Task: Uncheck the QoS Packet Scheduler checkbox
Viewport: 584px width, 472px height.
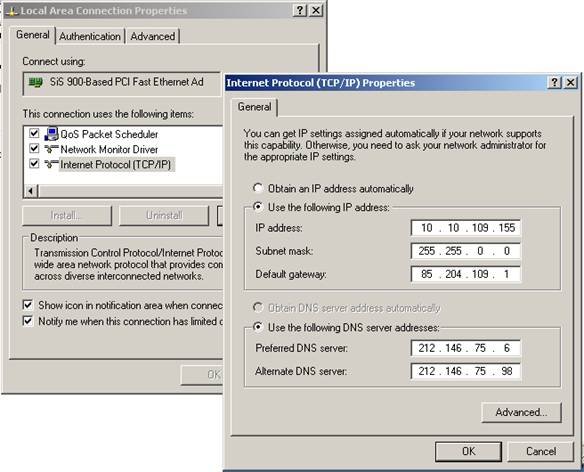Action: (x=34, y=133)
